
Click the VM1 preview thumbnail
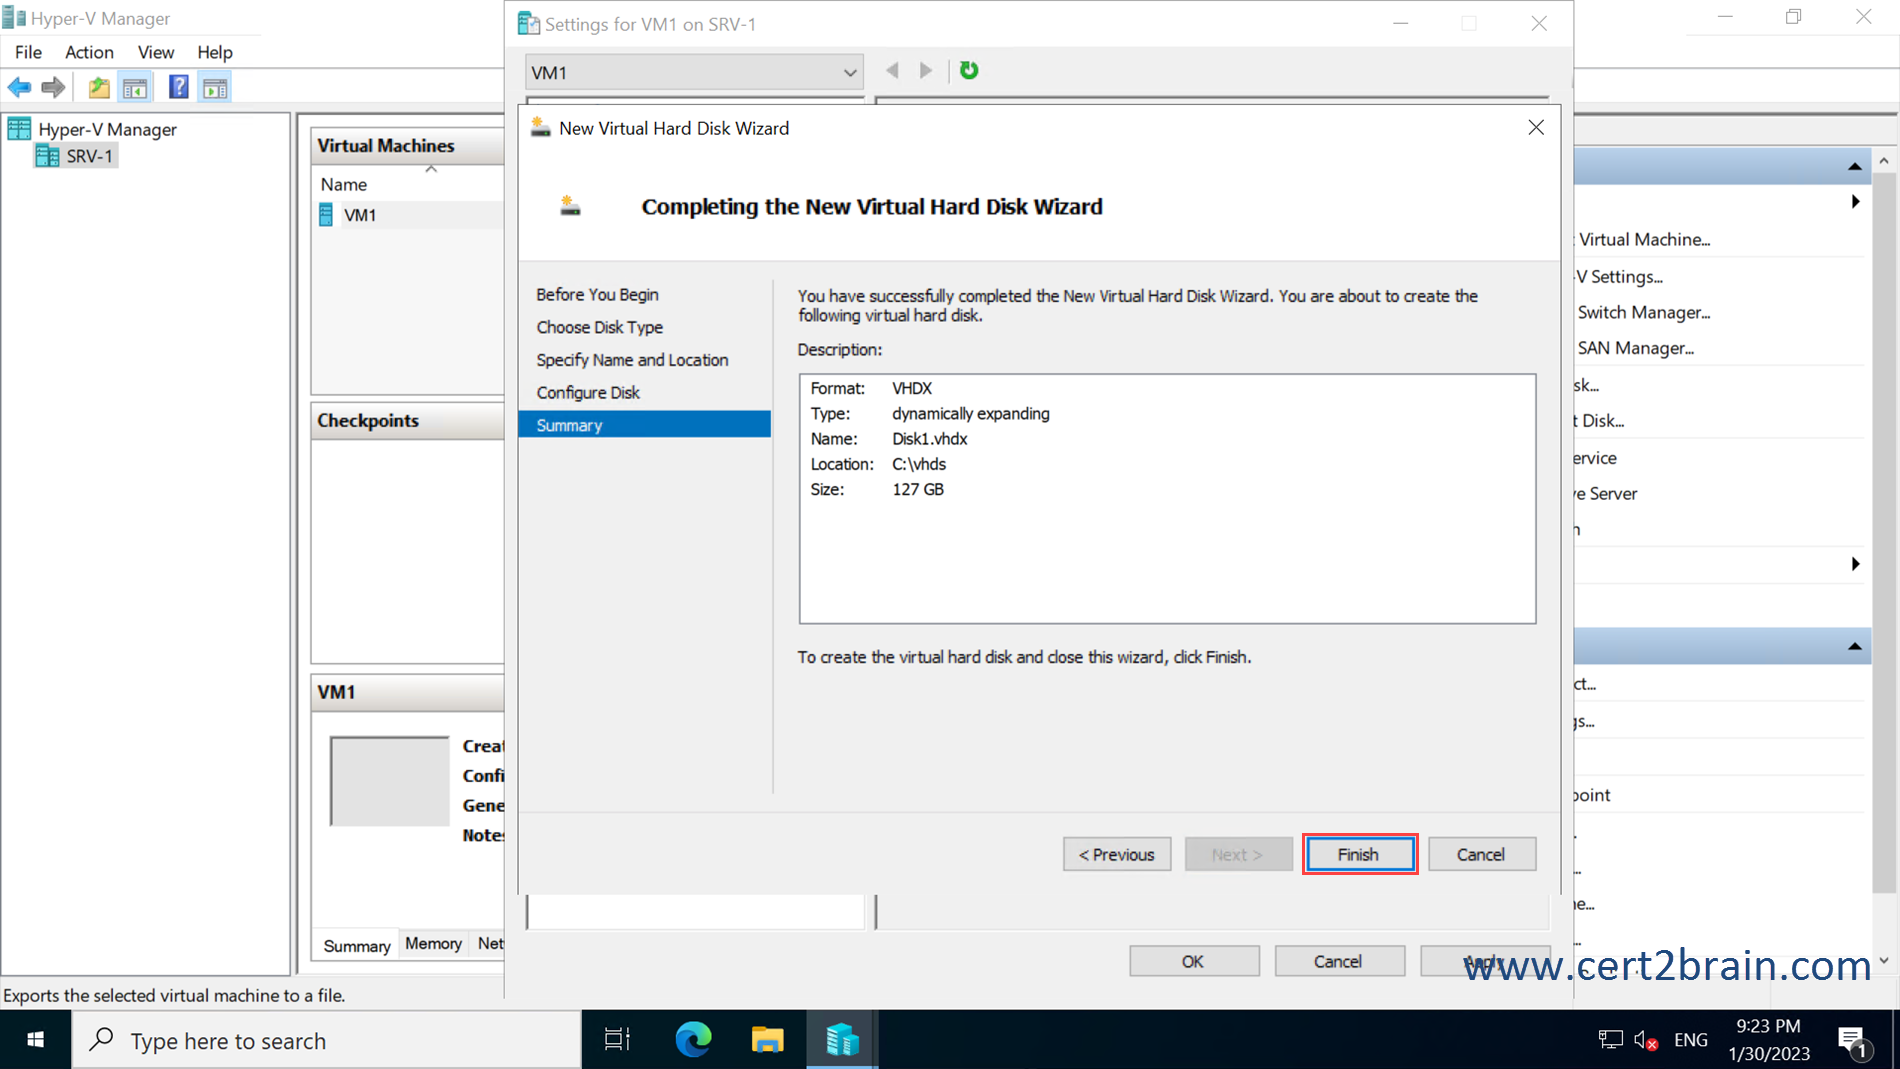tap(390, 781)
